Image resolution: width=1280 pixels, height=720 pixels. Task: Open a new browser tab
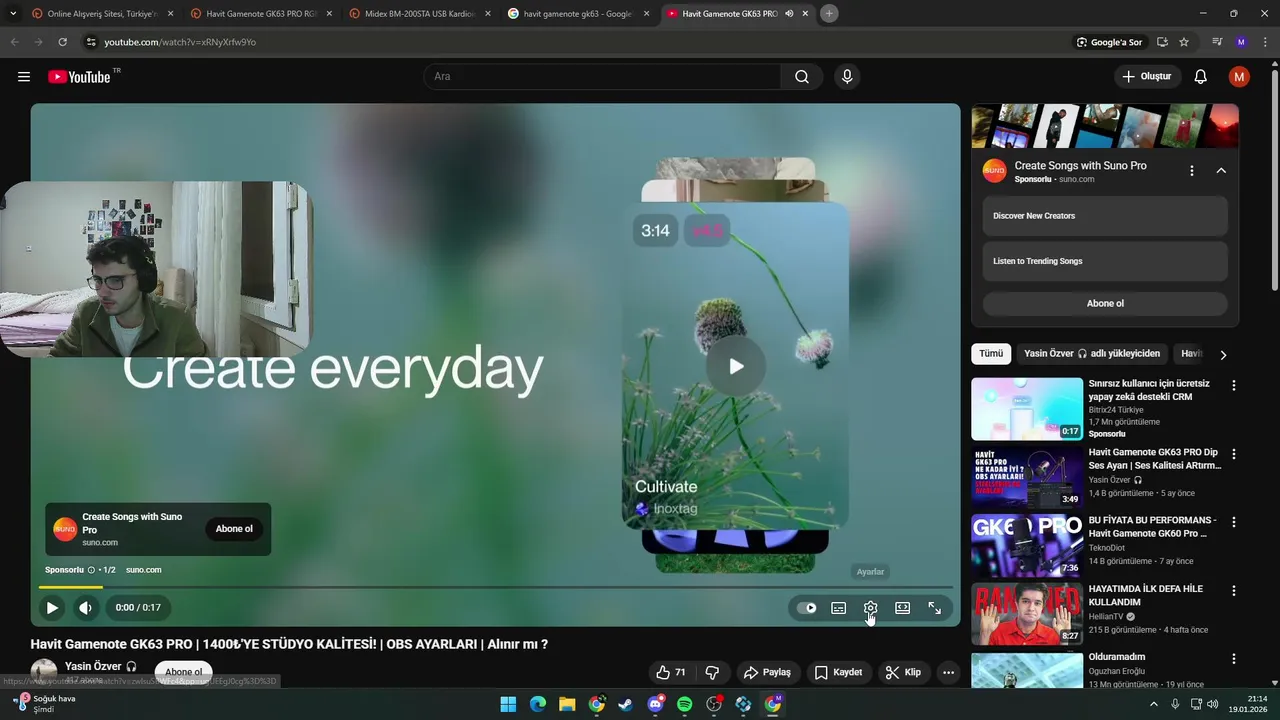click(829, 14)
